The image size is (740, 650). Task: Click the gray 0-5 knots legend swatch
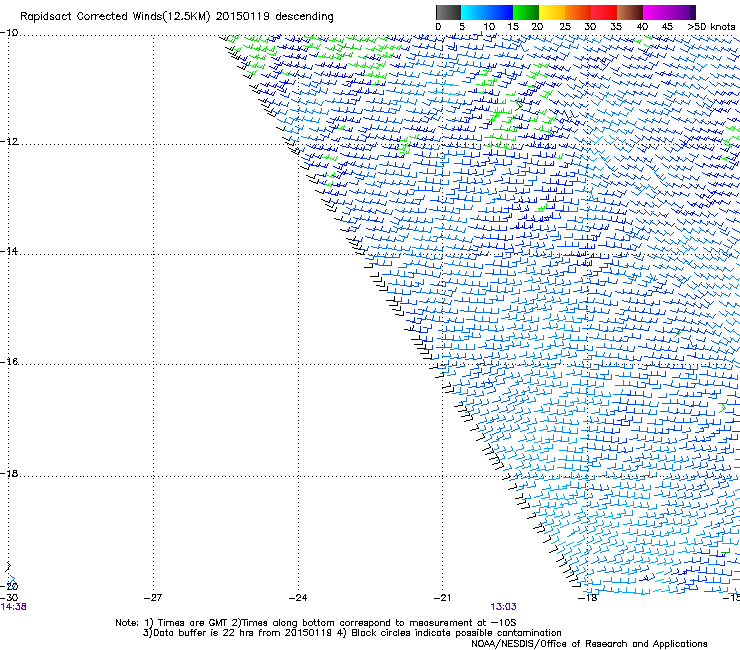coord(448,12)
